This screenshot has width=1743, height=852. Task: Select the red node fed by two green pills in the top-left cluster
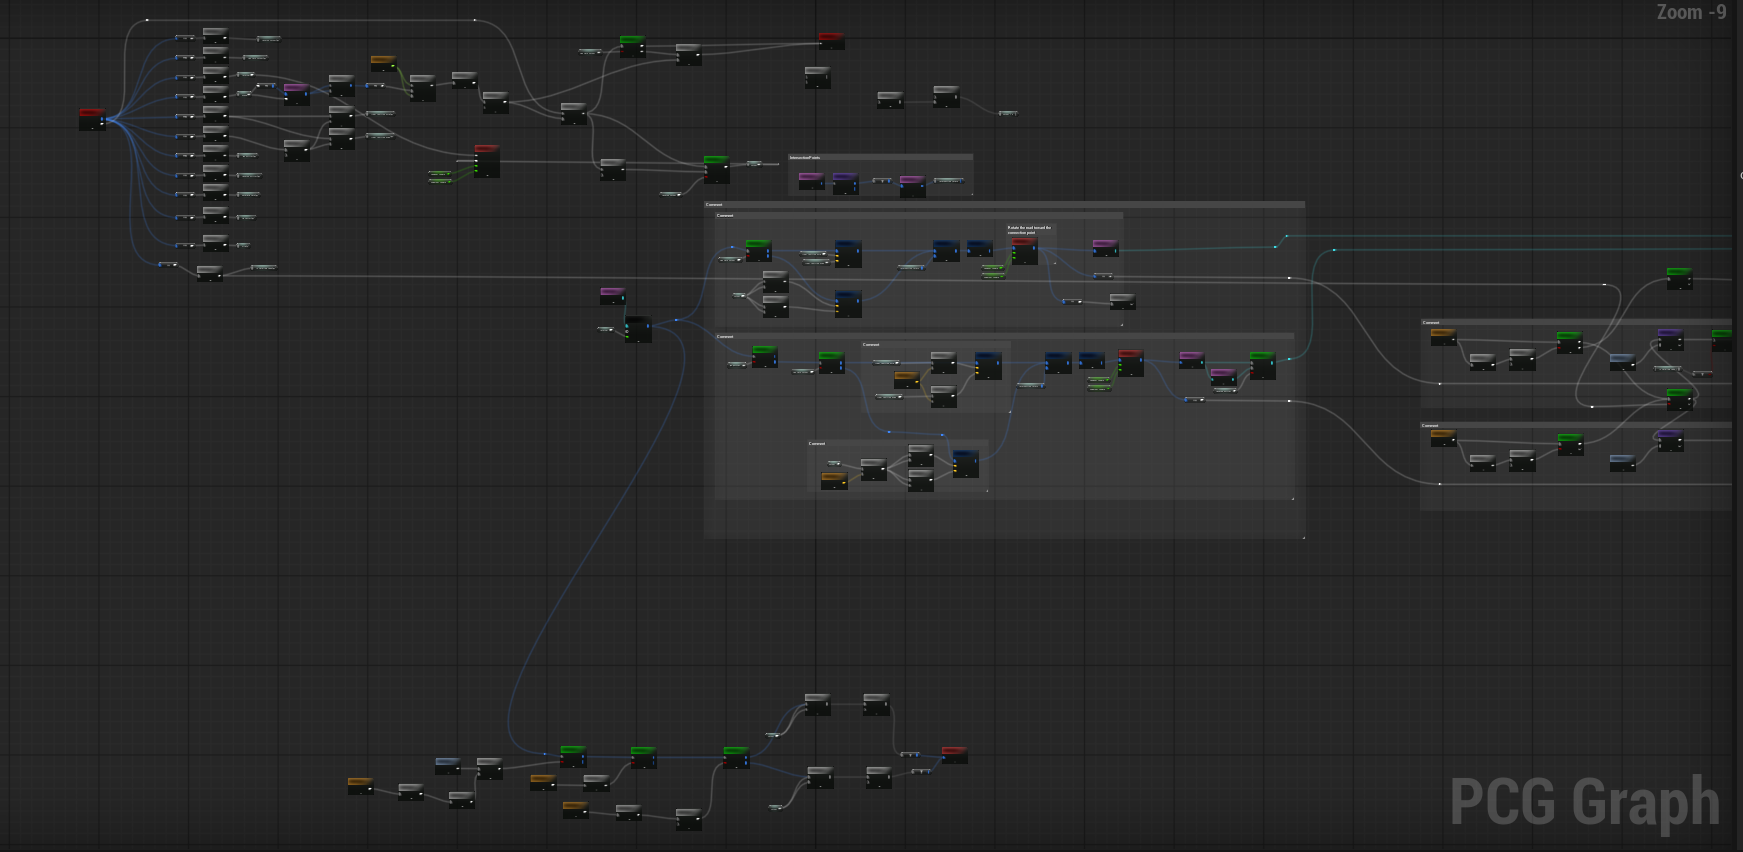[487, 161]
